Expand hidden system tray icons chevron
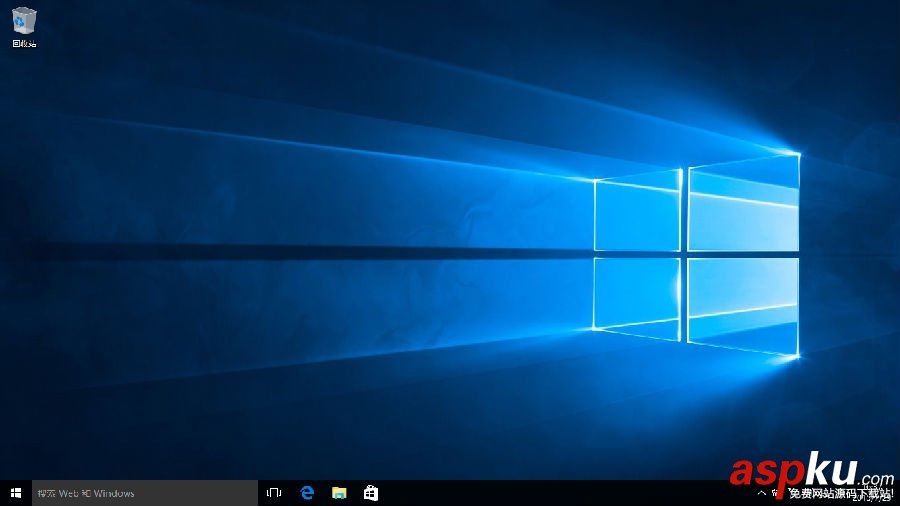This screenshot has width=900, height=506. click(x=762, y=493)
